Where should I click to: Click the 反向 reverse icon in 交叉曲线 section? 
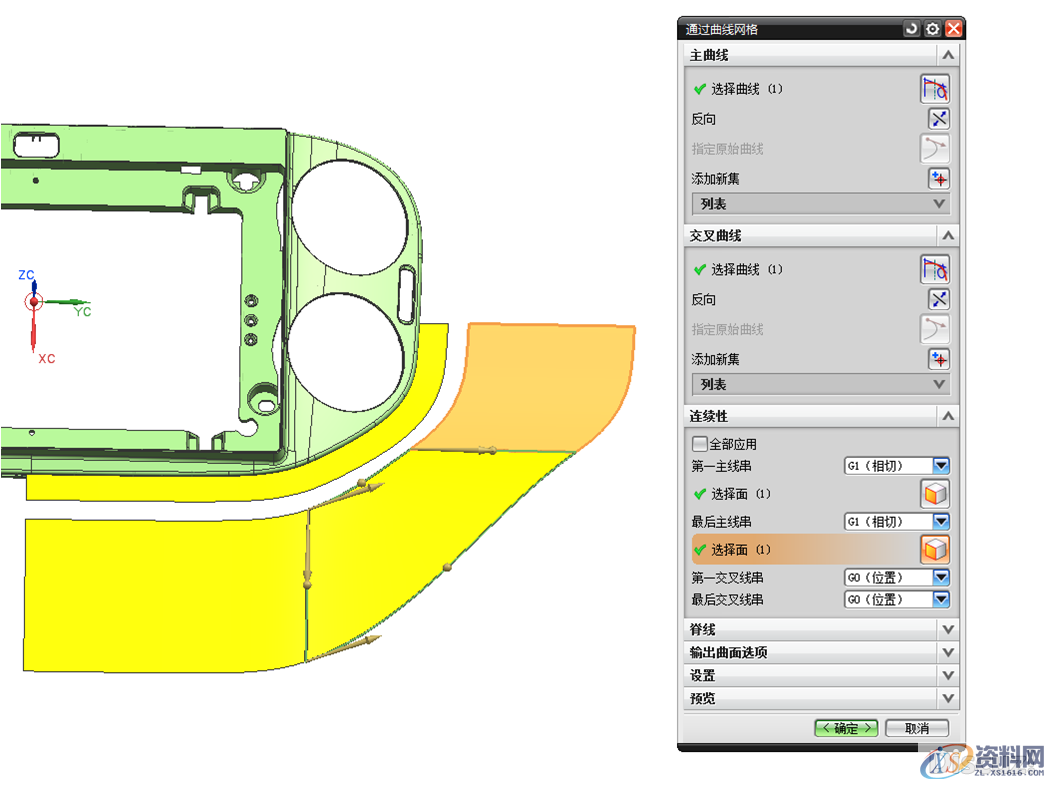click(x=938, y=299)
